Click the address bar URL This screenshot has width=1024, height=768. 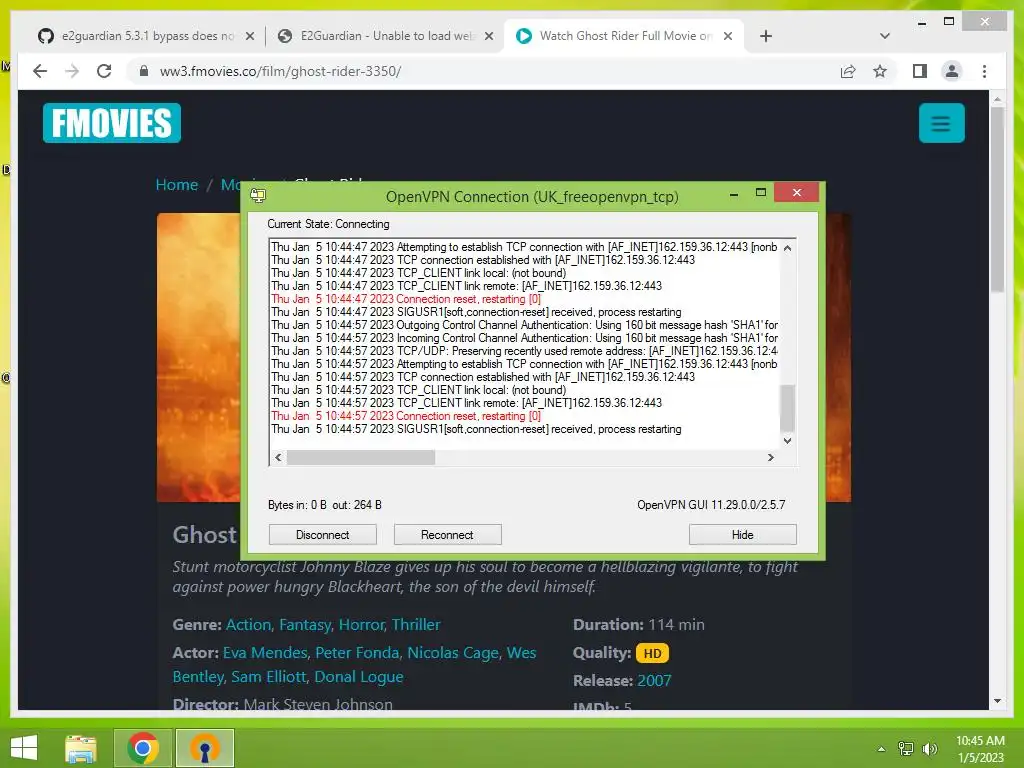click(280, 71)
